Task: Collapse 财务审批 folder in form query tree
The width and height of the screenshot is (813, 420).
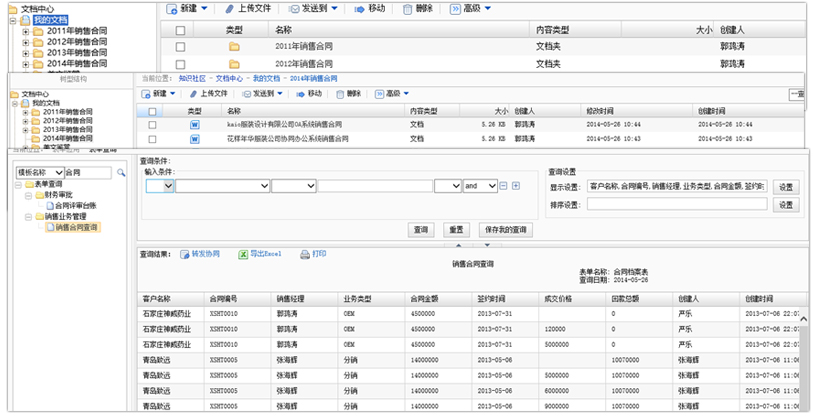Action: [x=30, y=195]
